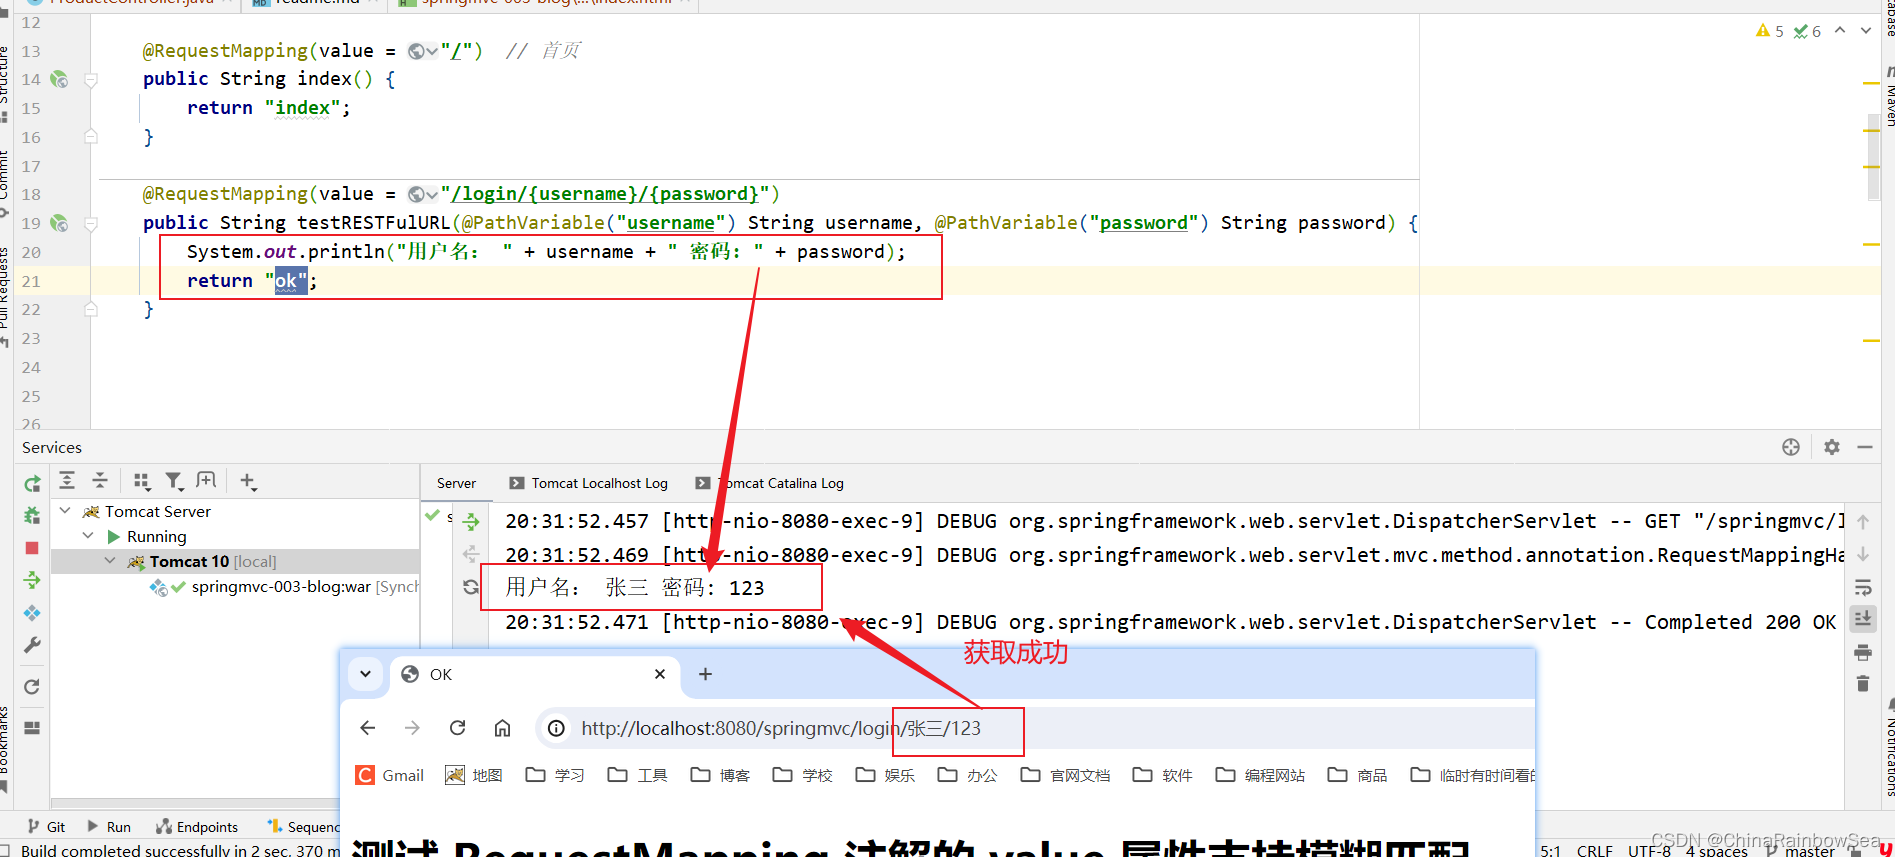Image resolution: width=1895 pixels, height=857 pixels.
Task: Click the run gutter icon on line 14
Action: point(59,79)
